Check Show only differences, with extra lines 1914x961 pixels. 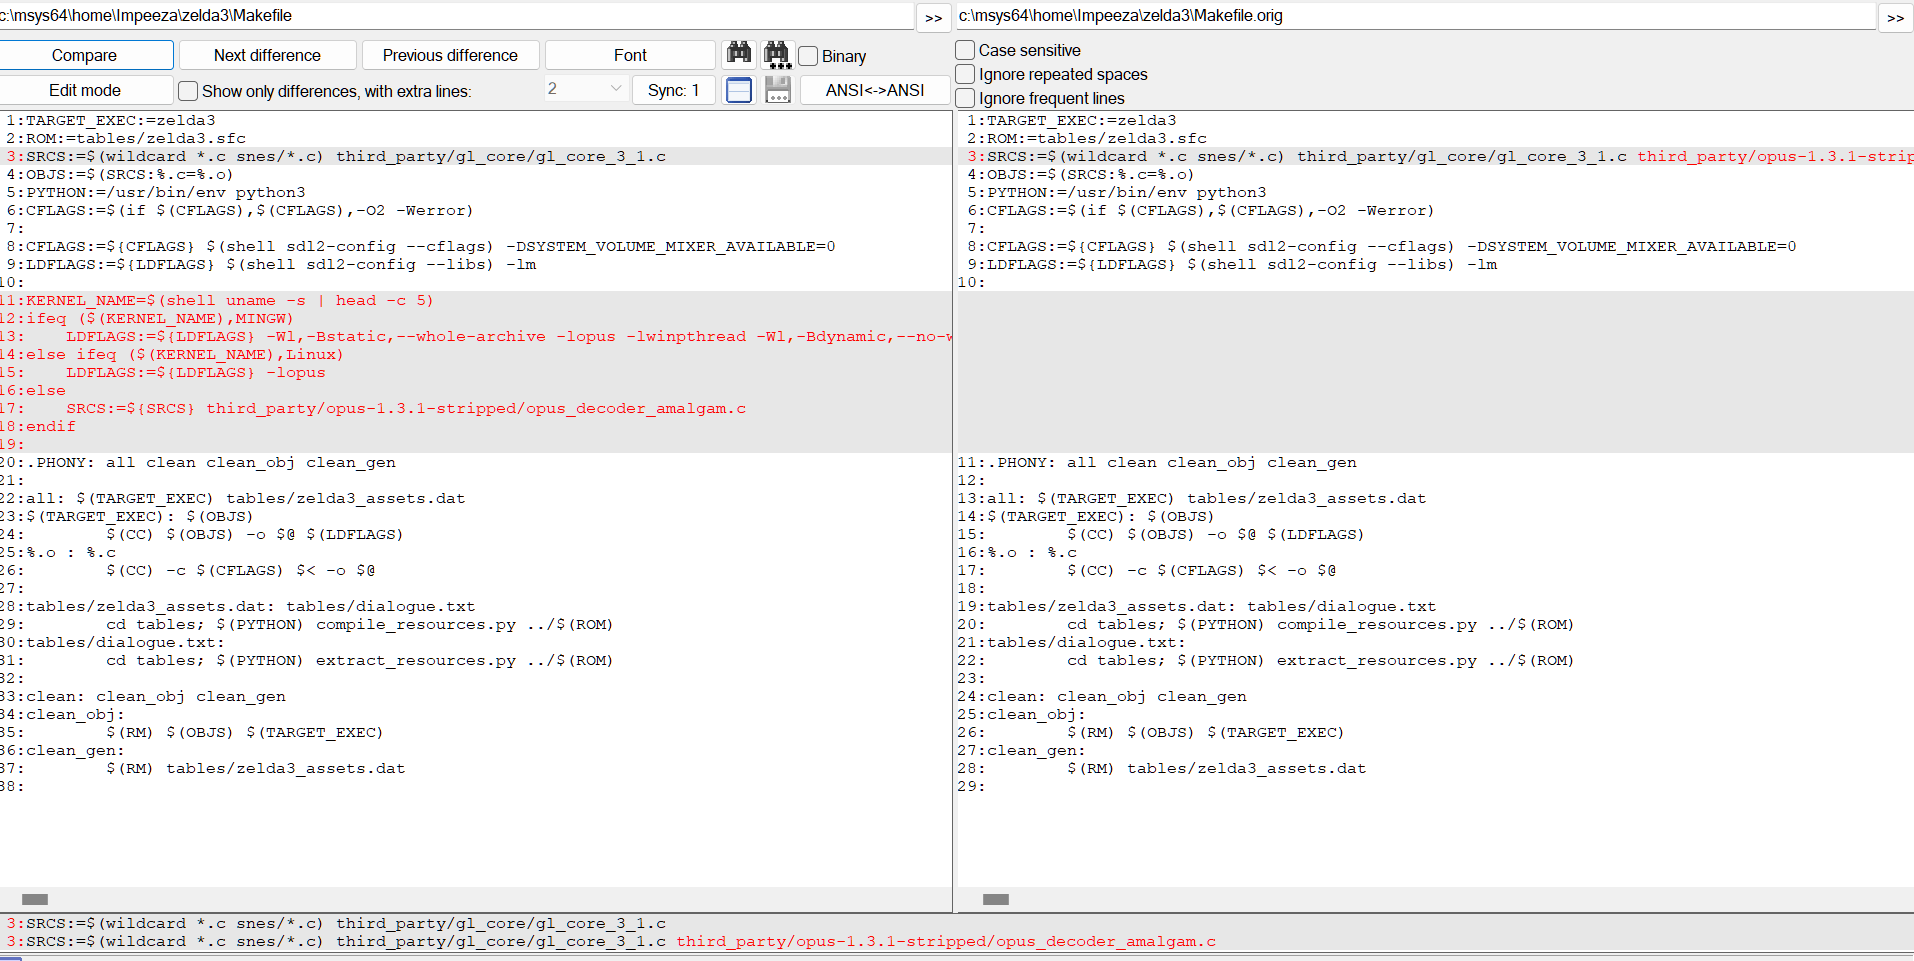point(188,91)
